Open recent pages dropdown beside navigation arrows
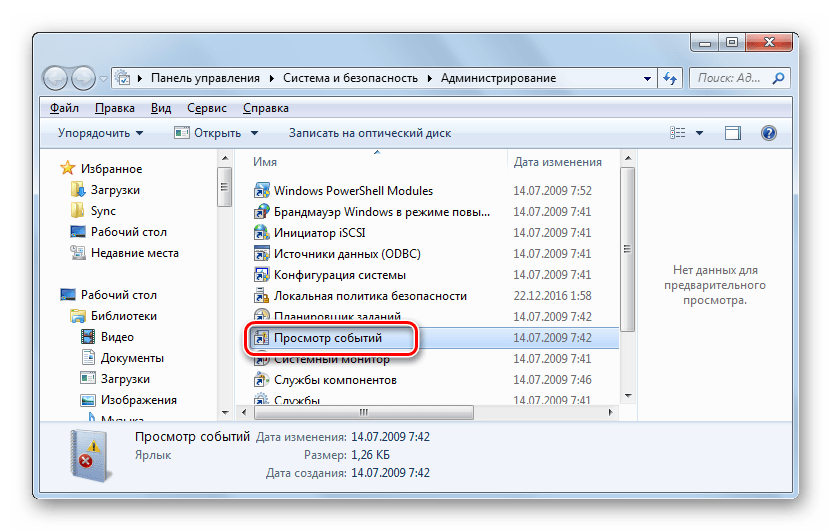The width and height of the screenshot is (832, 532). point(103,79)
